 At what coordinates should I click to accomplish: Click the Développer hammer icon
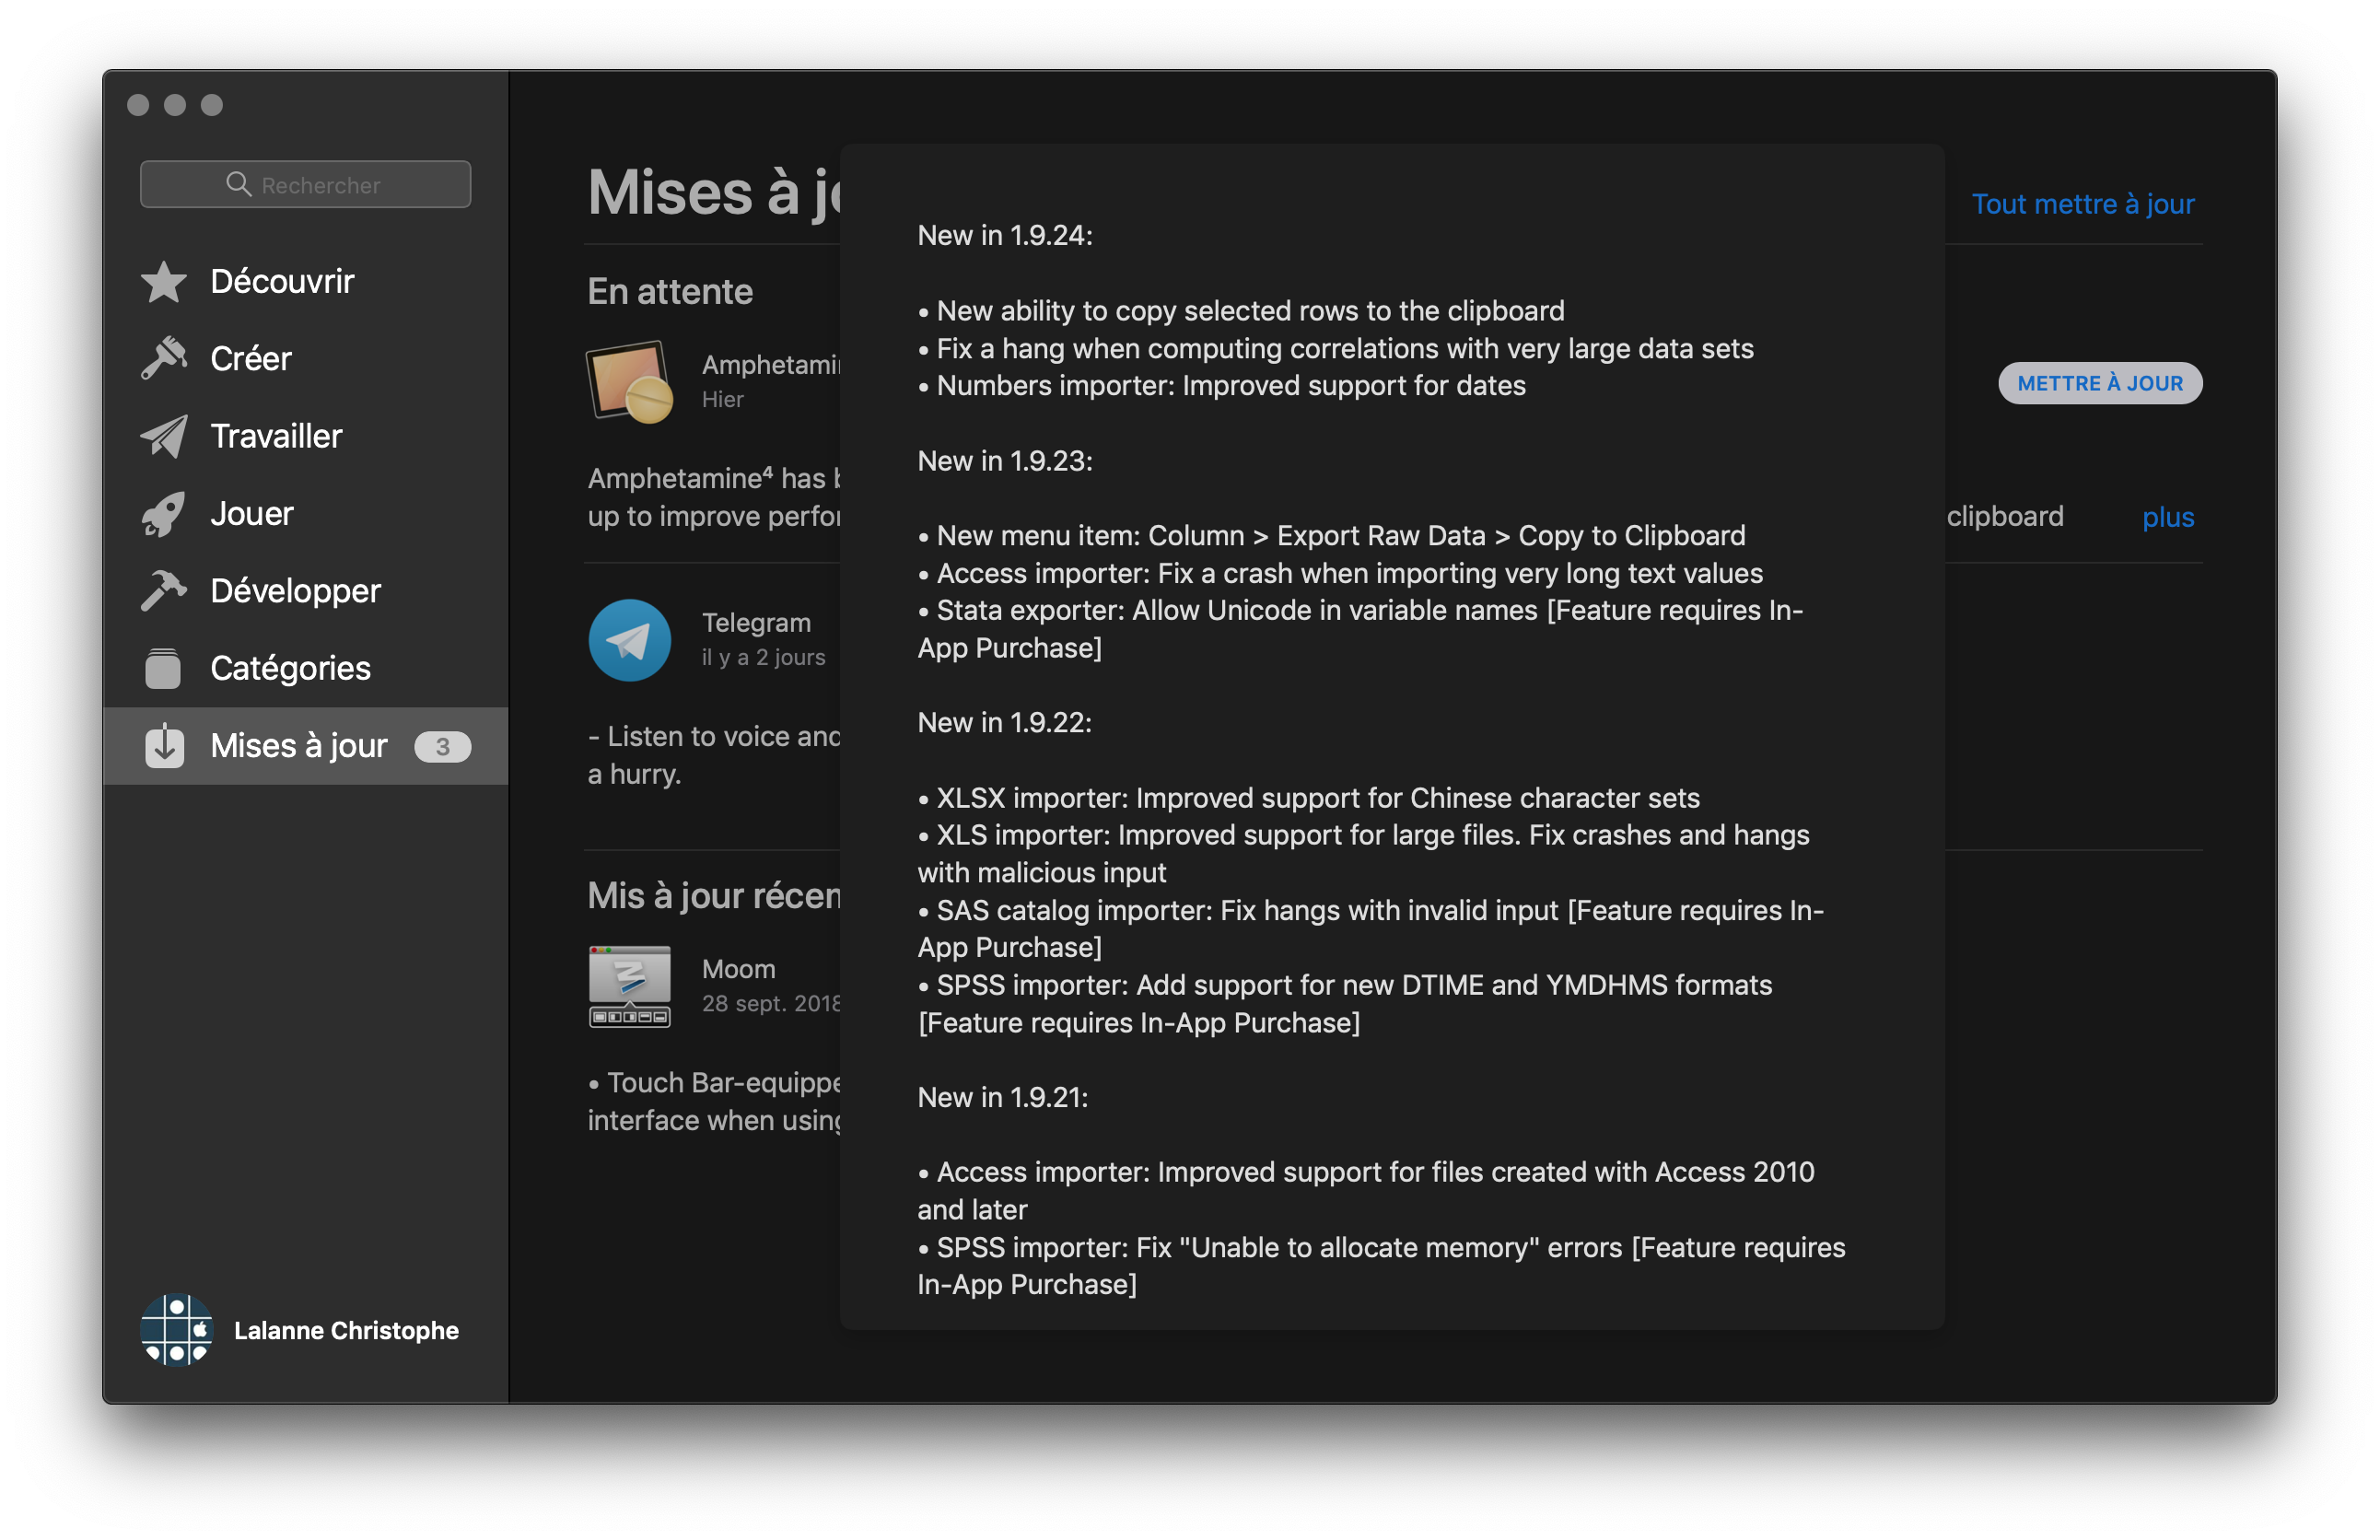pyautogui.click(x=164, y=591)
